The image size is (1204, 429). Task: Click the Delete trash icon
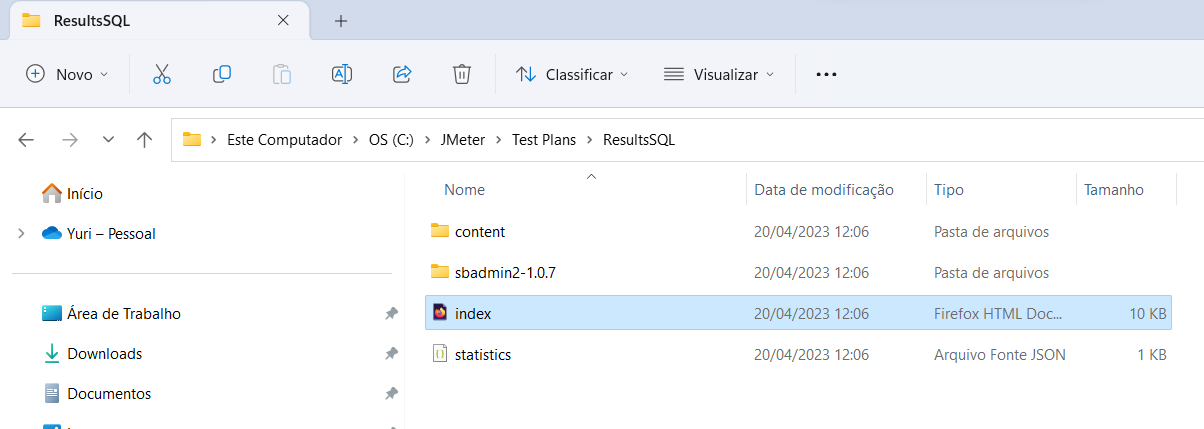pos(461,74)
